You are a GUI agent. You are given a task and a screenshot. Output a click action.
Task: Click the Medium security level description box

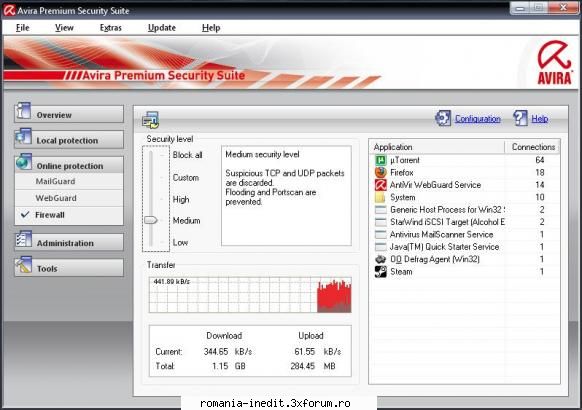point(286,196)
